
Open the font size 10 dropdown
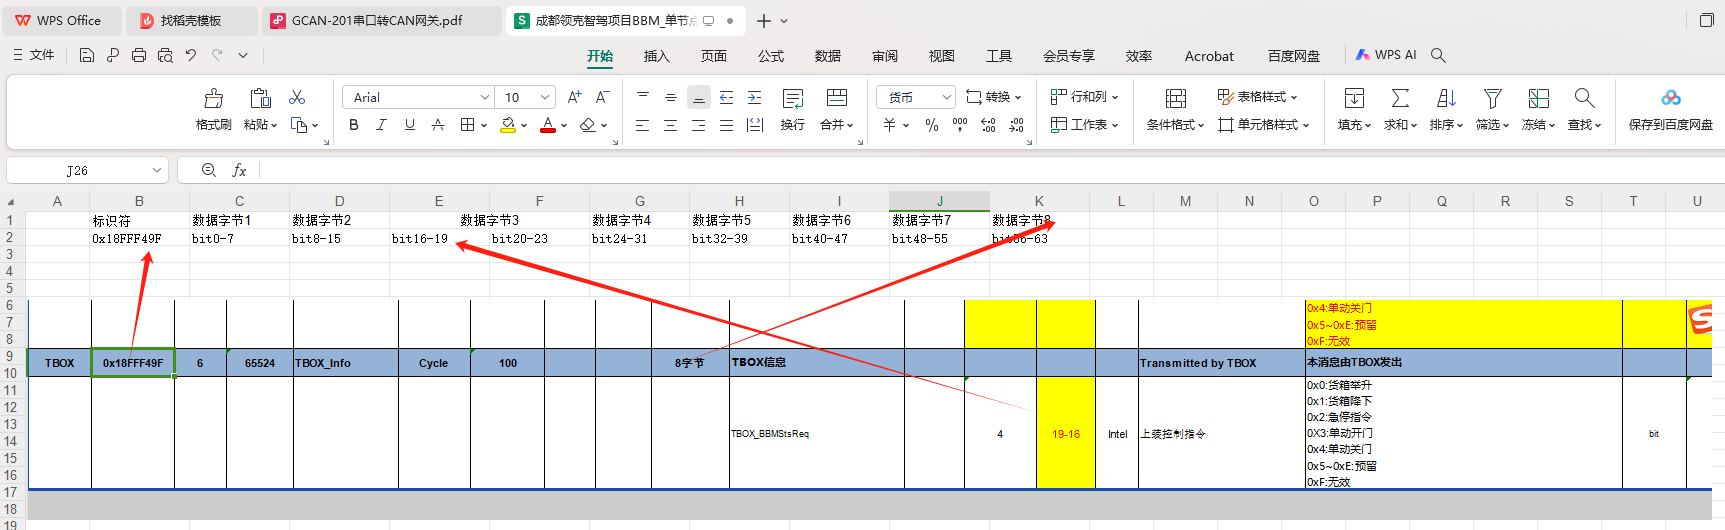(x=545, y=97)
